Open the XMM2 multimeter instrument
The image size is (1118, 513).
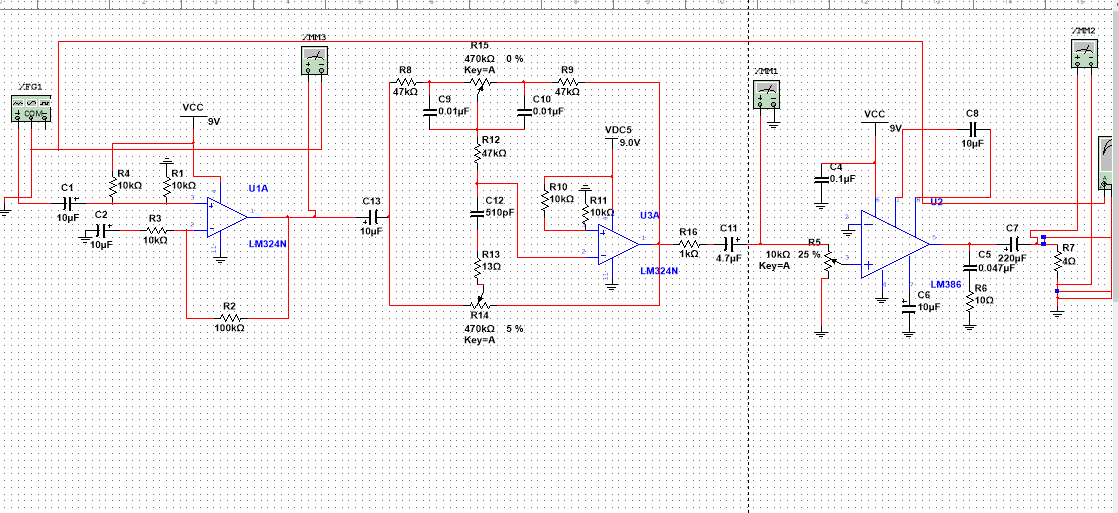point(1084,56)
